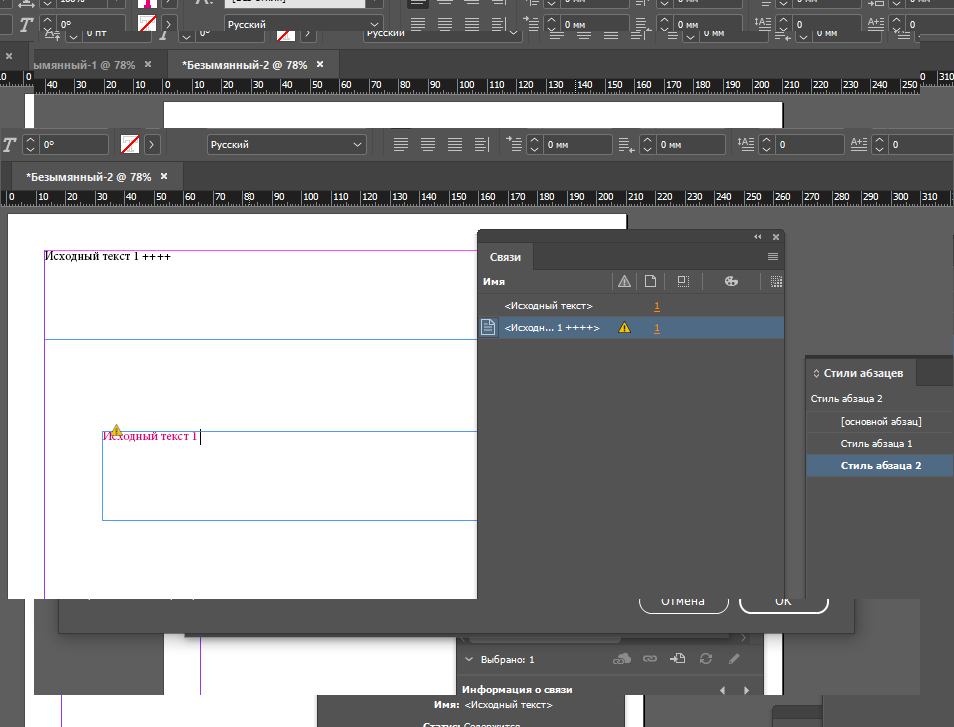The image size is (954, 727).
Task: Open the Русский language dropdown
Action: click(286, 145)
